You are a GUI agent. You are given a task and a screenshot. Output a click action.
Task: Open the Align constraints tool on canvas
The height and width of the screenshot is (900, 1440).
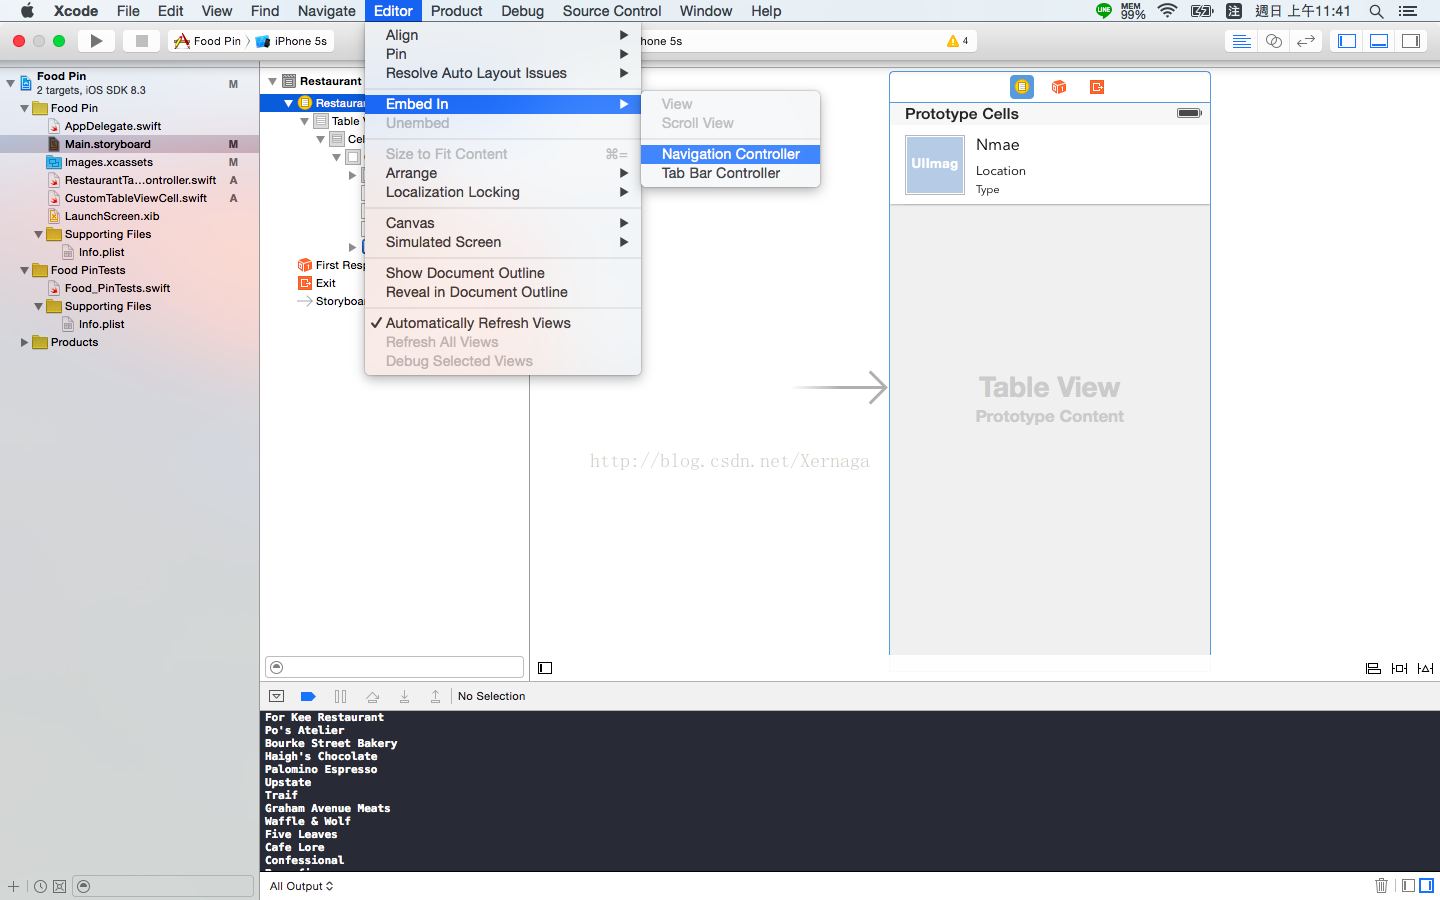click(x=1373, y=668)
